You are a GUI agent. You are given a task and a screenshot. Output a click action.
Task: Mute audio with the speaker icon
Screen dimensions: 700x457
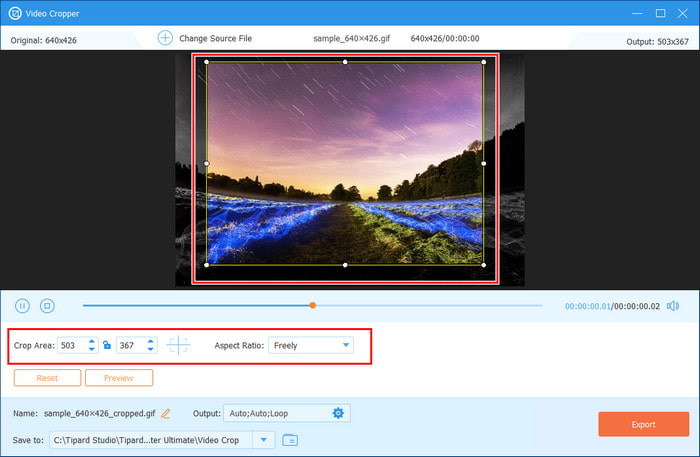(x=673, y=306)
